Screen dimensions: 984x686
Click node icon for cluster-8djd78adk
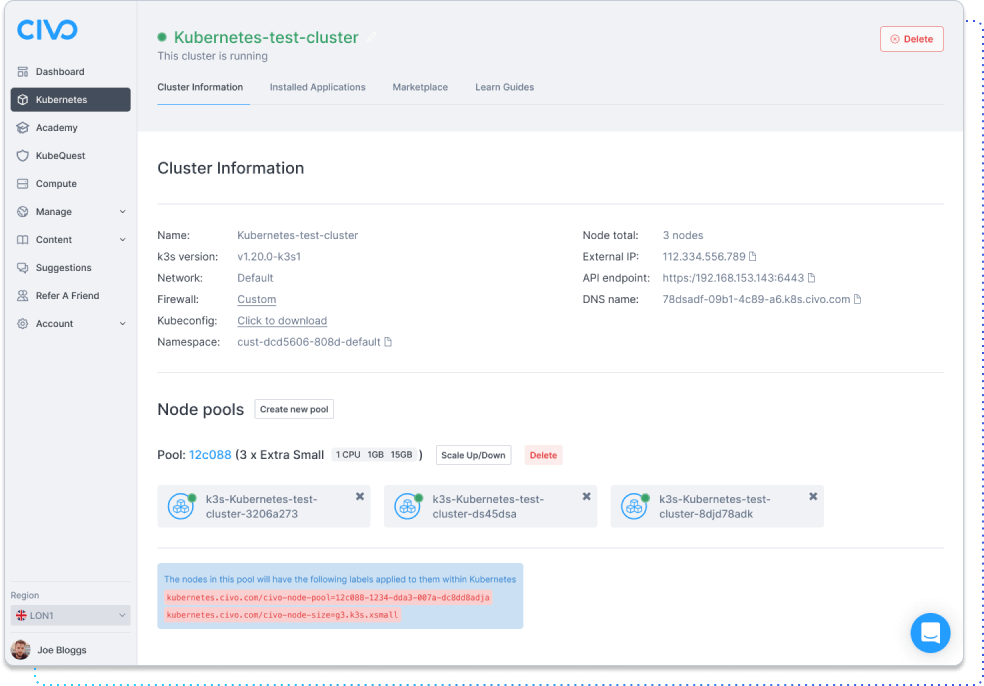634,506
